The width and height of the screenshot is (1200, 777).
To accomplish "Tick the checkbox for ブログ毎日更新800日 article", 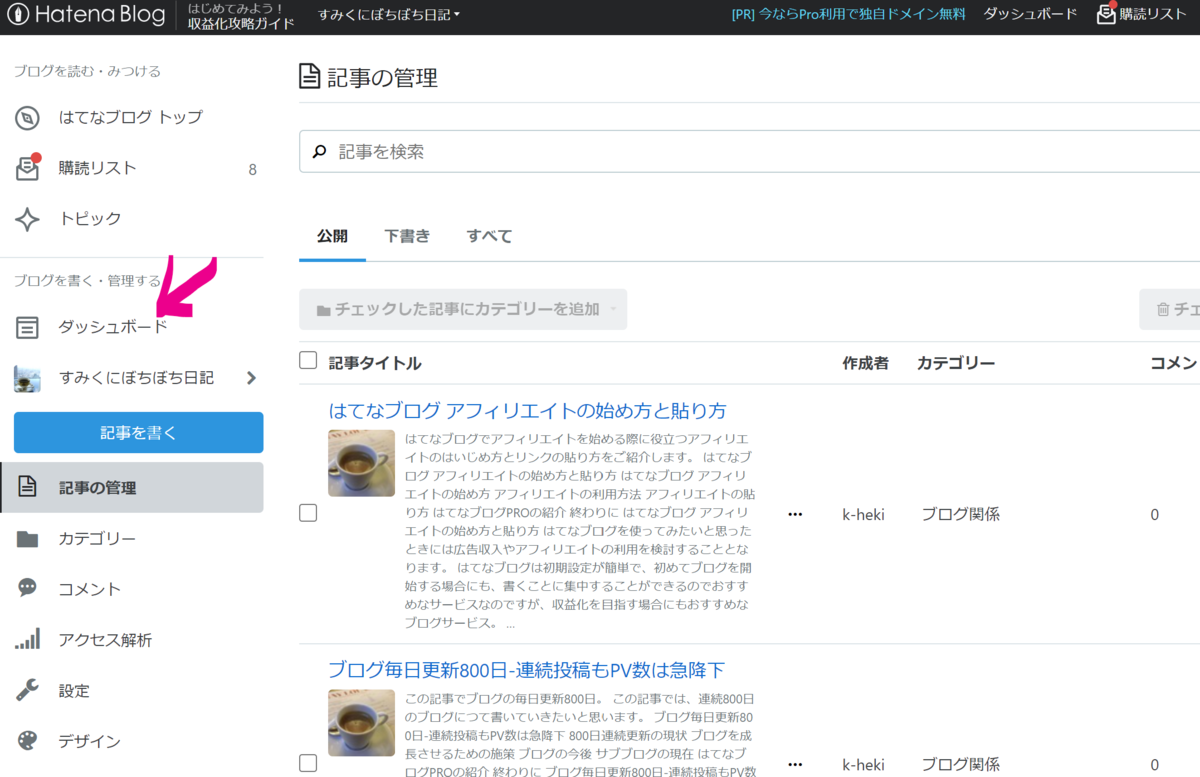I will 308,763.
